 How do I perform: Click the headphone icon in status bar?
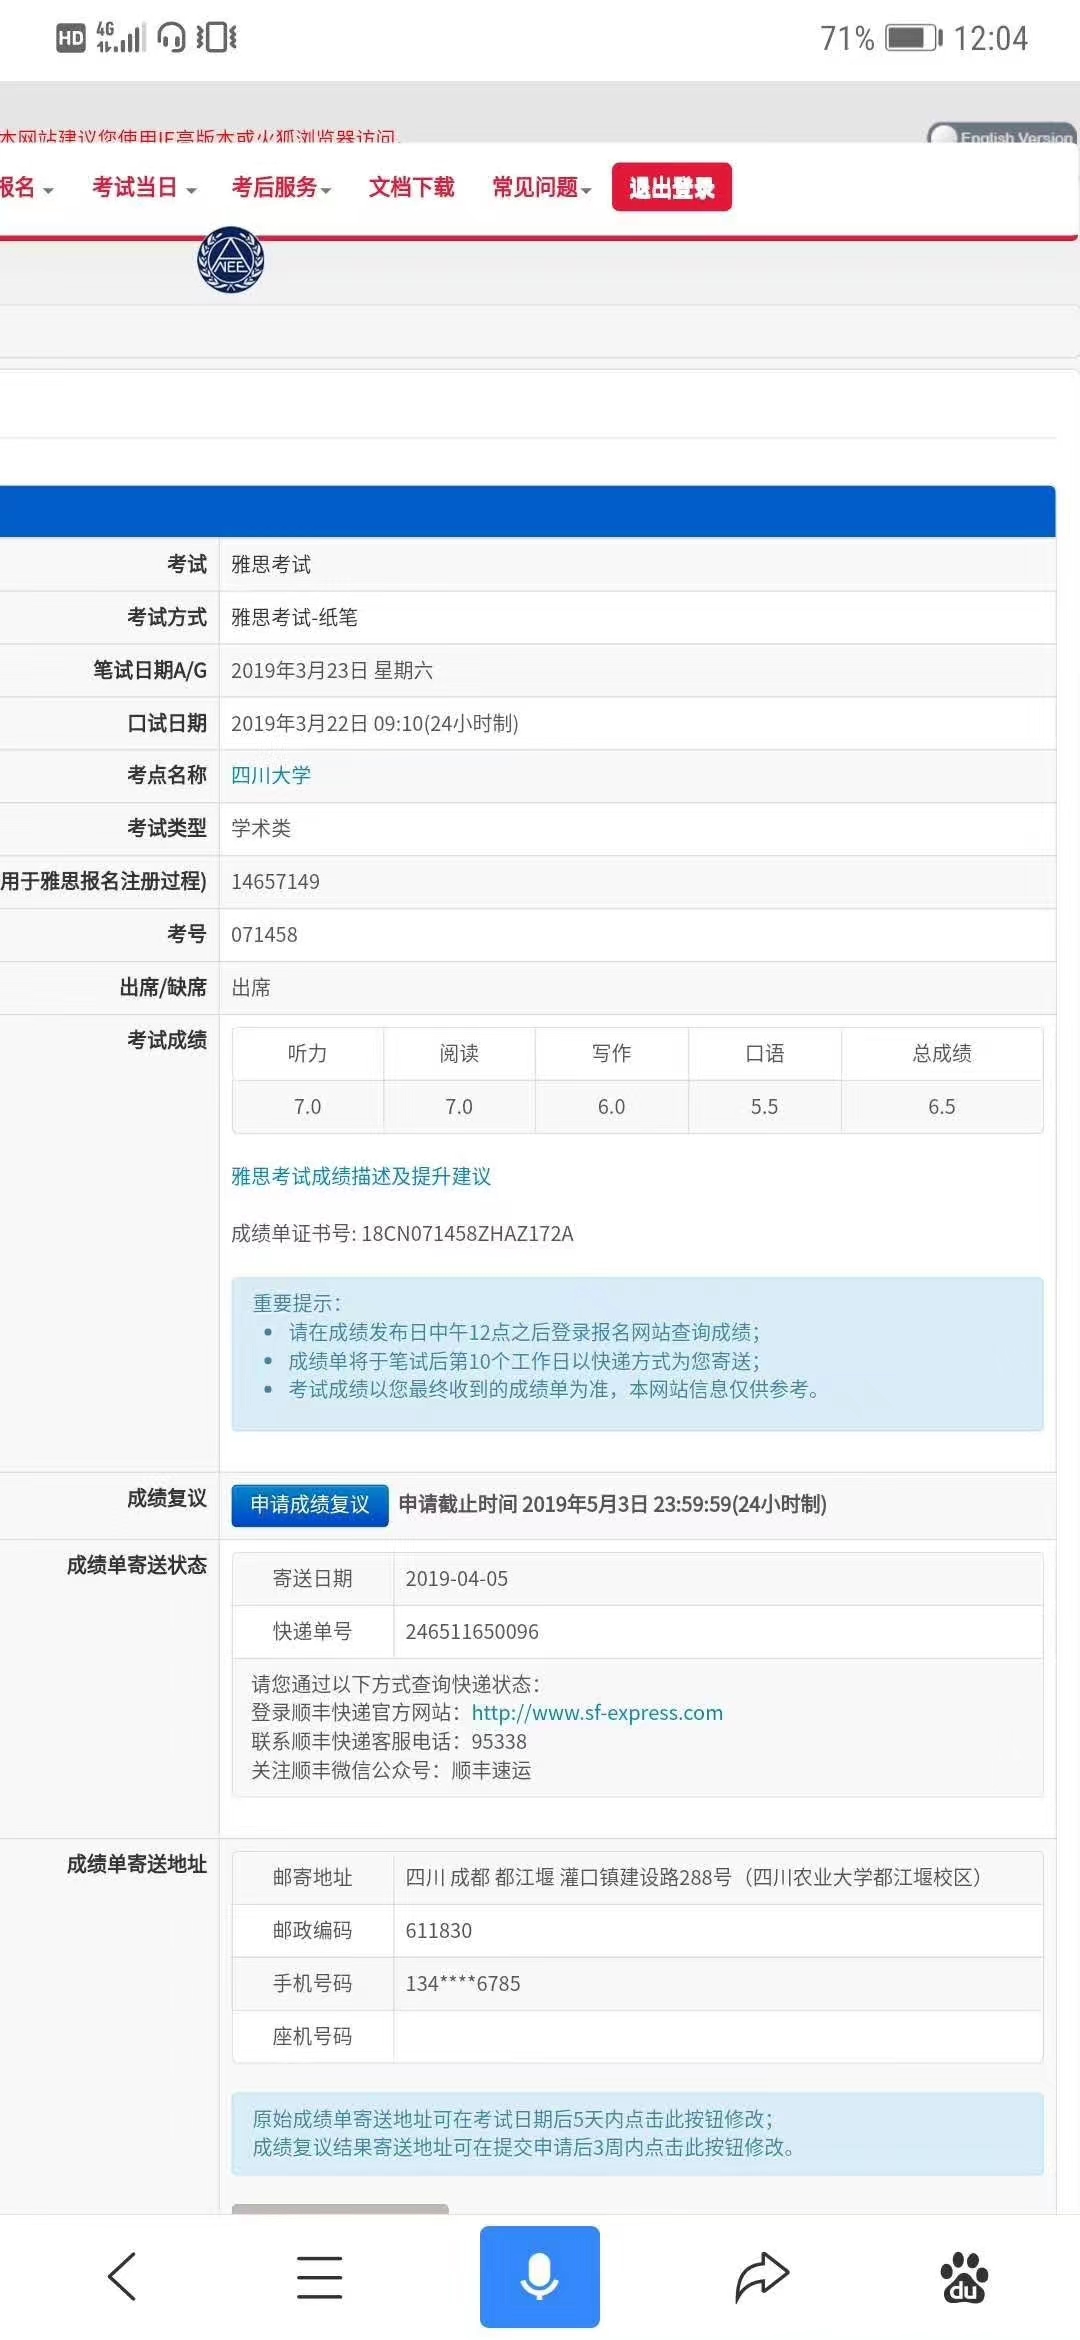coord(172,37)
